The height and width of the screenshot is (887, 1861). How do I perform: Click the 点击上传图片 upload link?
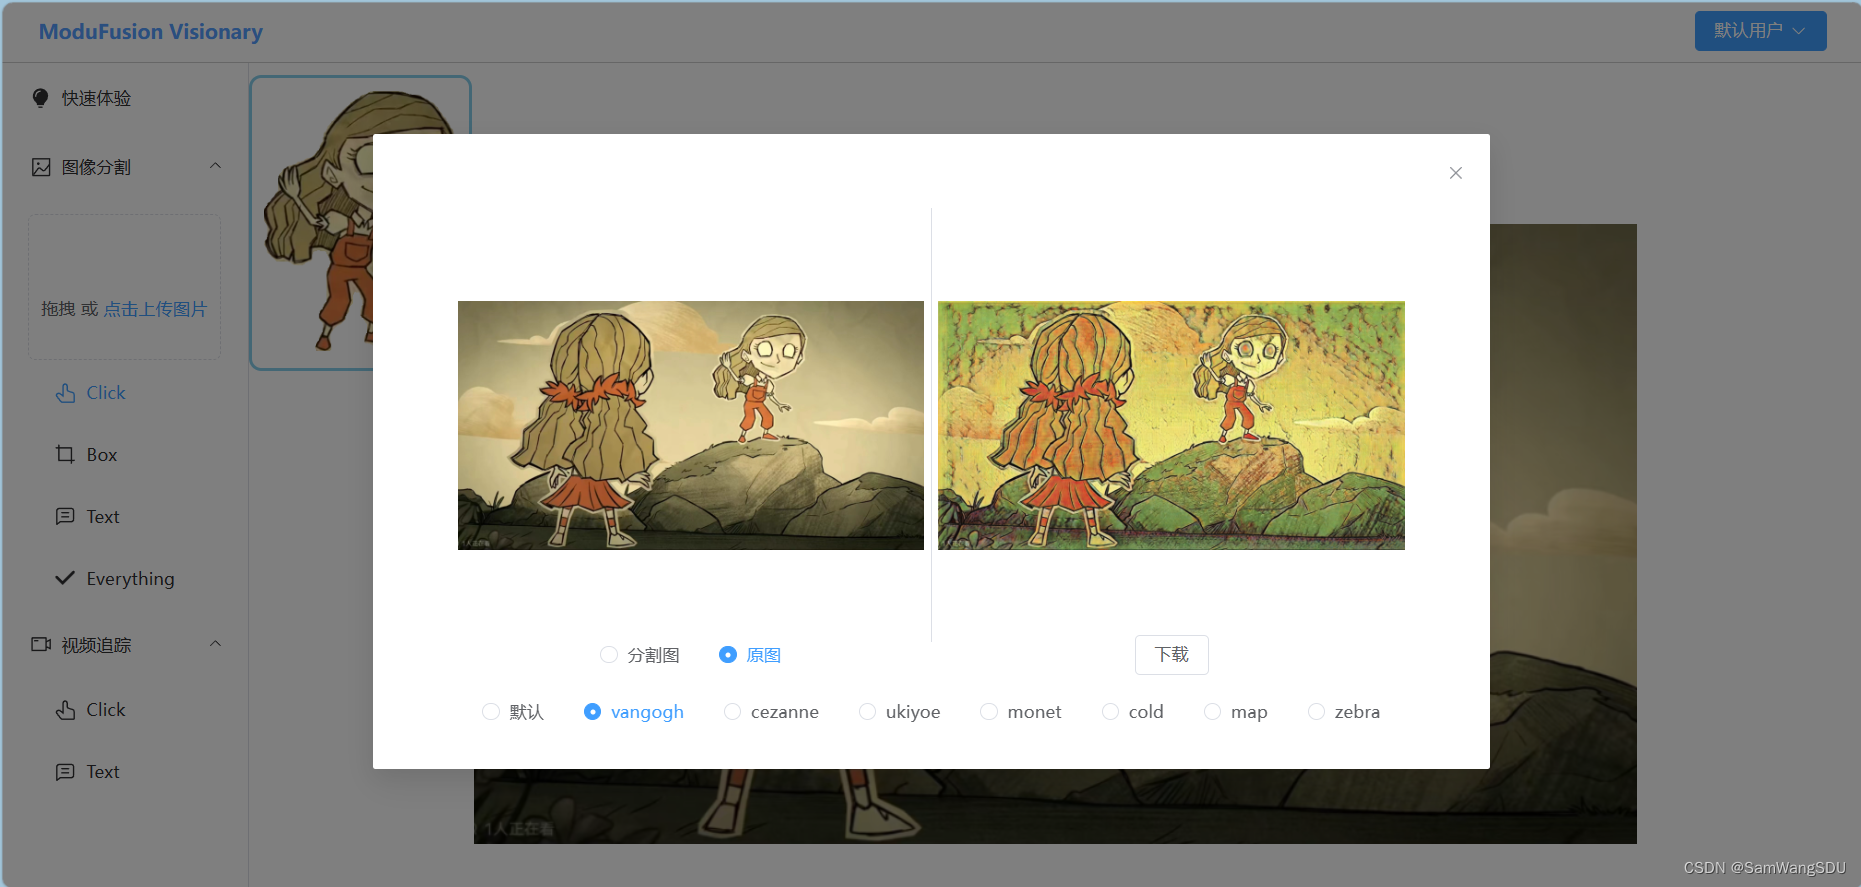coord(155,309)
